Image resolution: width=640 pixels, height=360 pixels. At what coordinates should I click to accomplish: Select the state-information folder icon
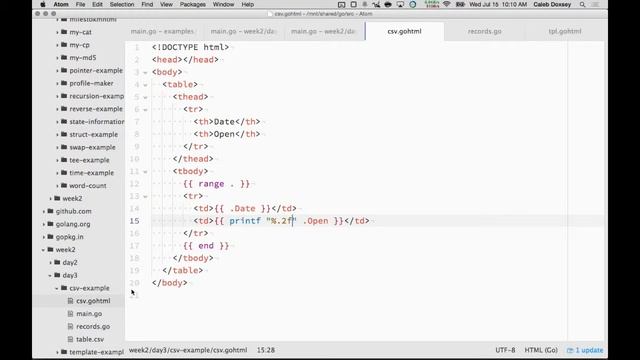64,121
